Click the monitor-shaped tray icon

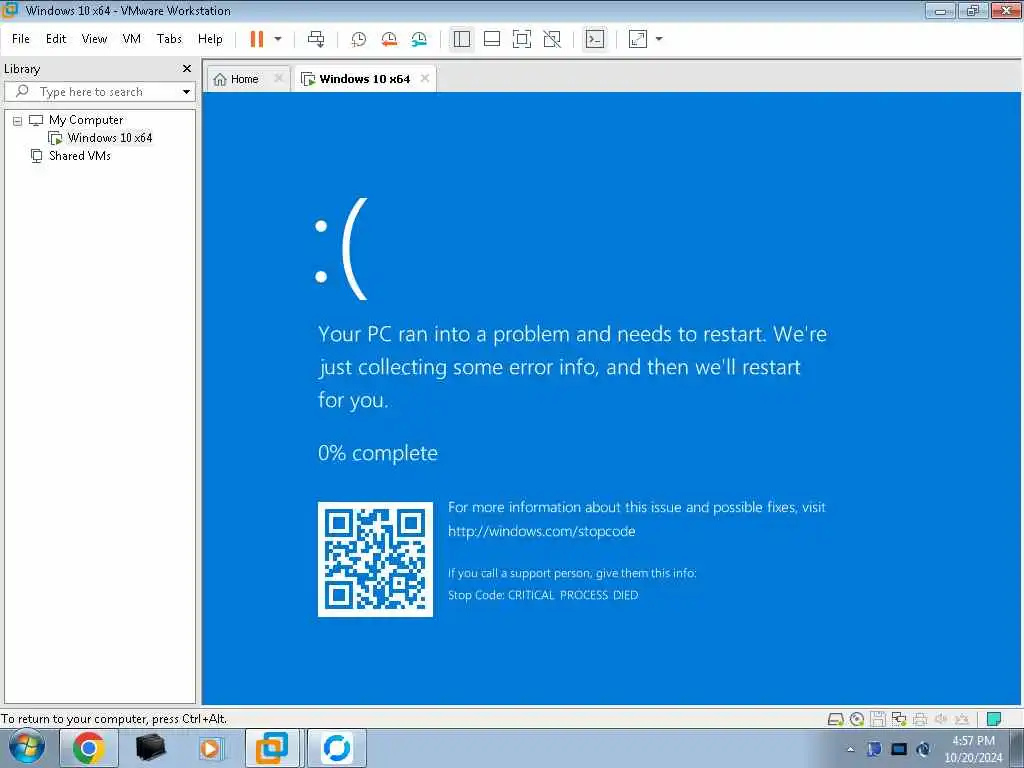(899, 750)
